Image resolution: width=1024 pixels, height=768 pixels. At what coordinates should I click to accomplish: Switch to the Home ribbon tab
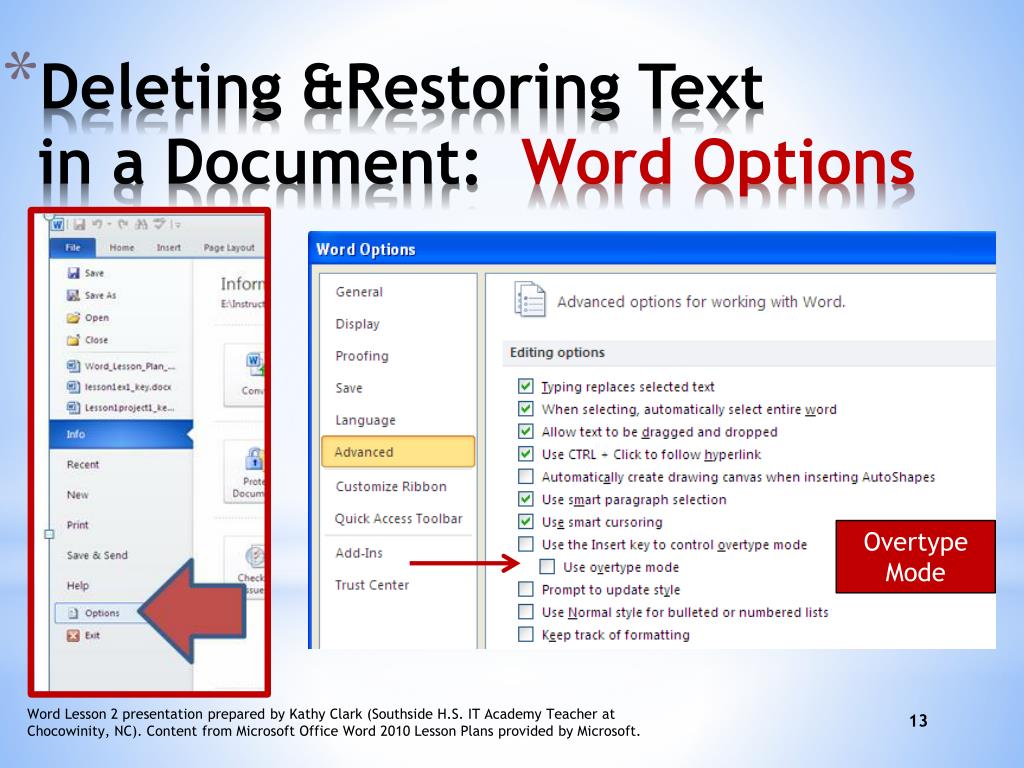pyautogui.click(x=121, y=248)
